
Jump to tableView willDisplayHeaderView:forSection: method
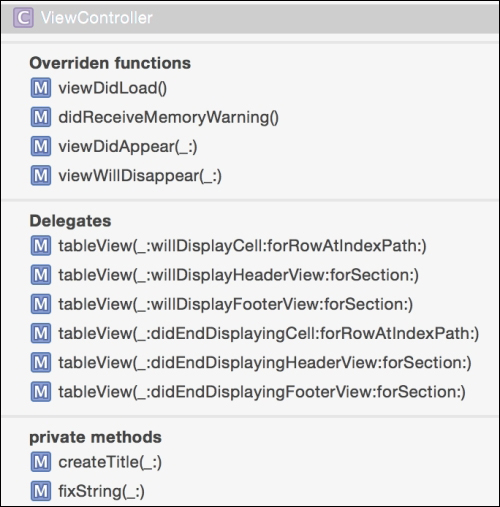(x=239, y=275)
